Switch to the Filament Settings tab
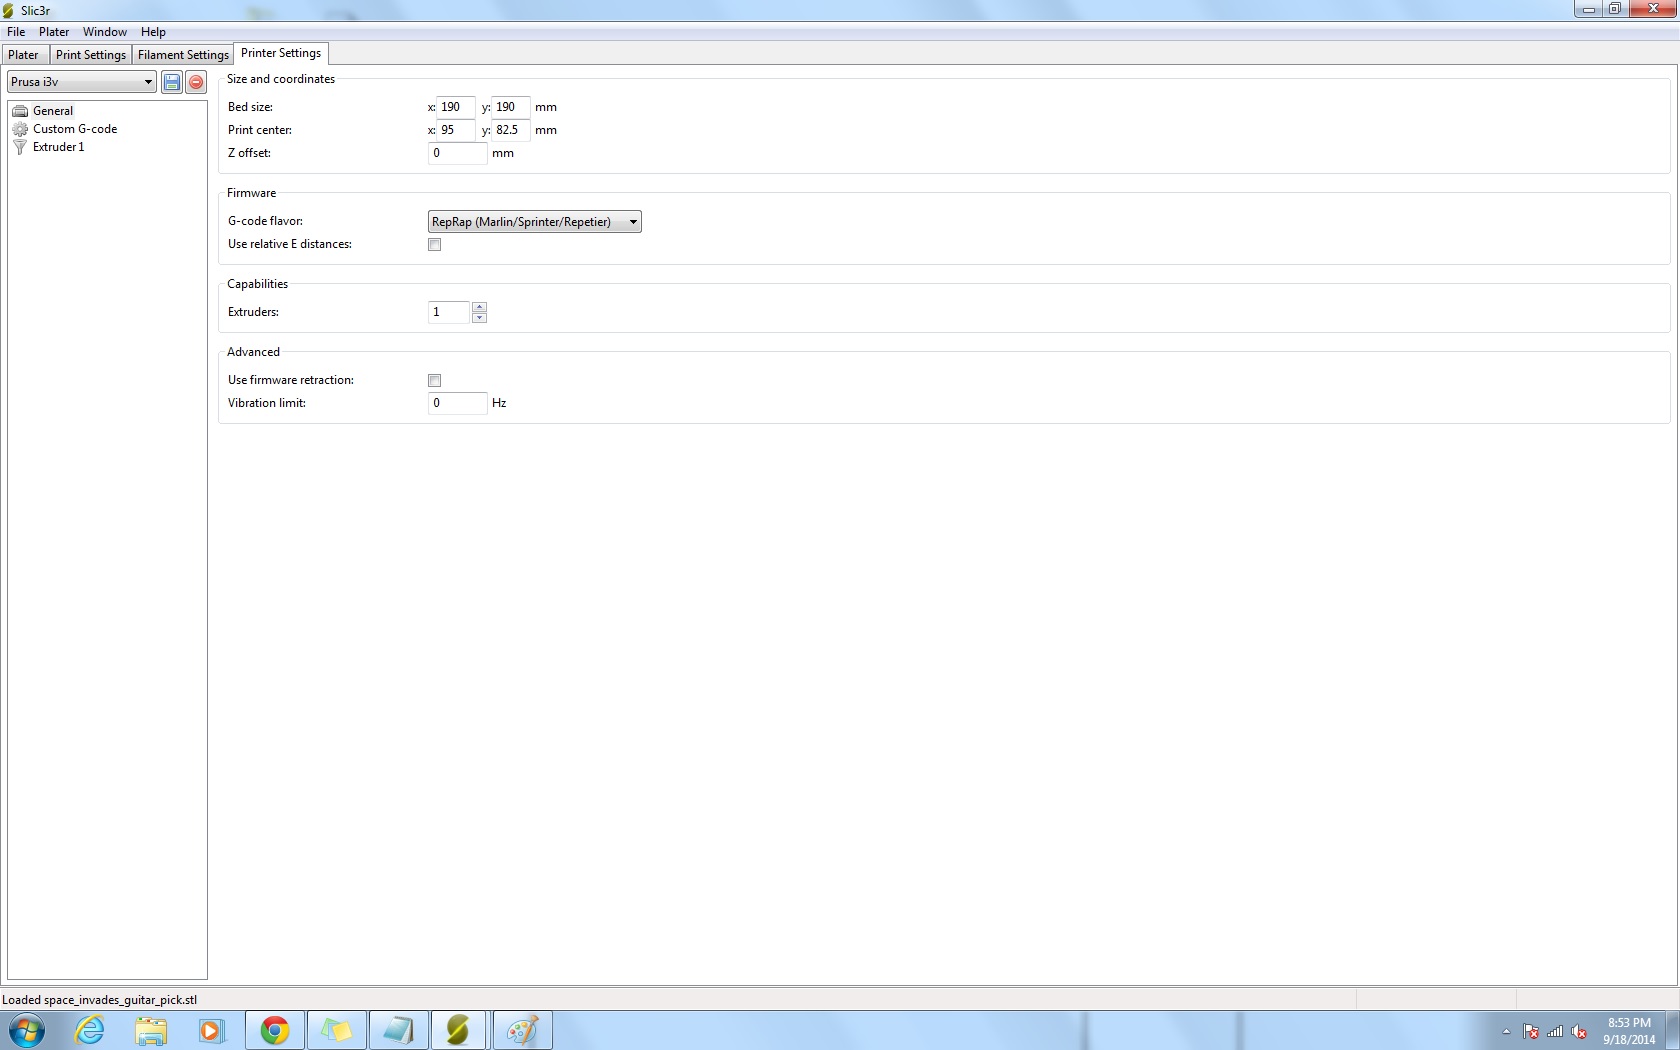 tap(183, 55)
